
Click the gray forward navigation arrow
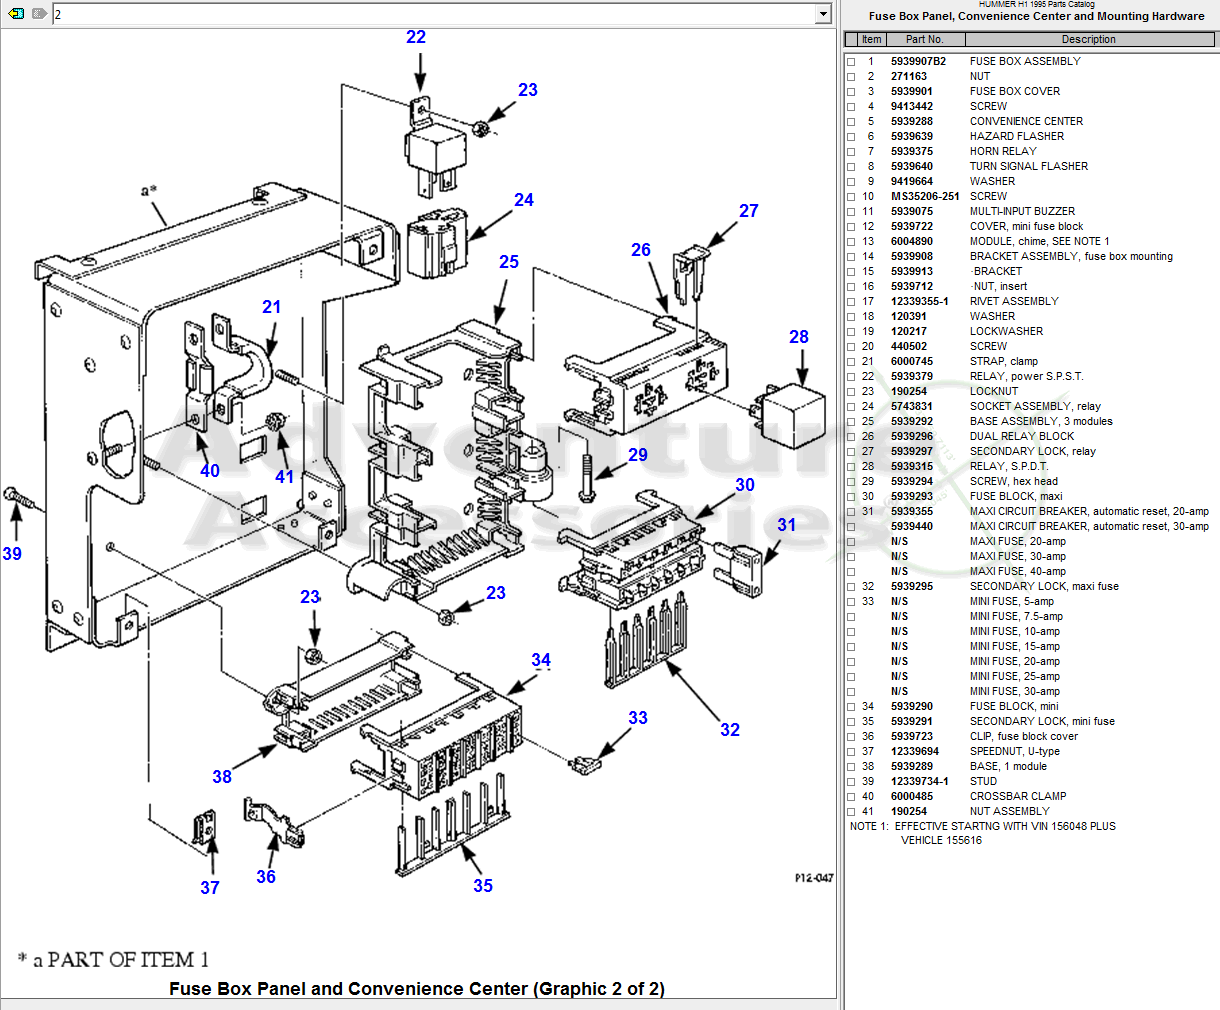39,14
